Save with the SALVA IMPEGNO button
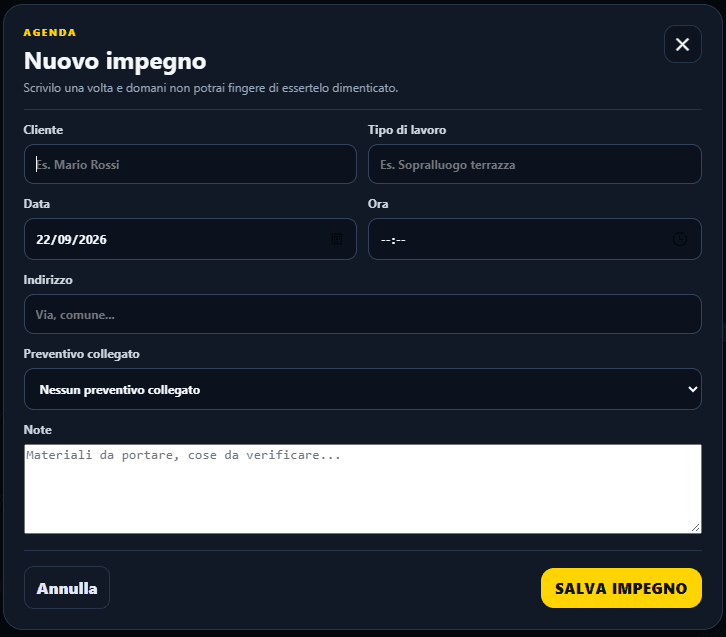The width and height of the screenshot is (726, 637). (x=621, y=588)
